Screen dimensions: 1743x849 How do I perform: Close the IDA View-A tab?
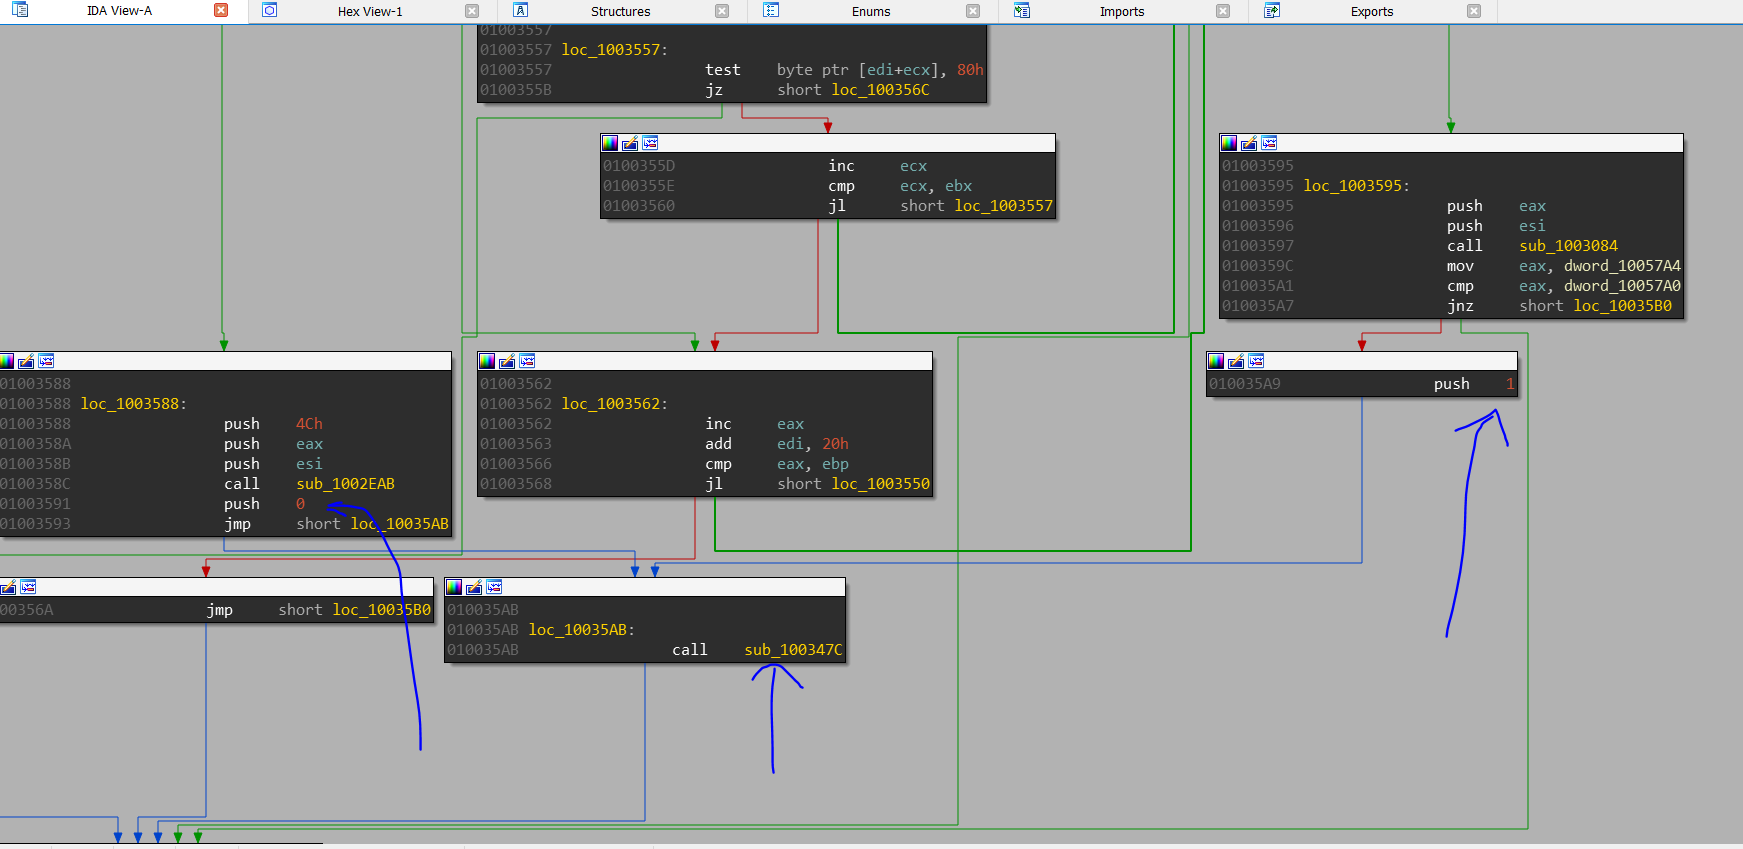coord(221,11)
